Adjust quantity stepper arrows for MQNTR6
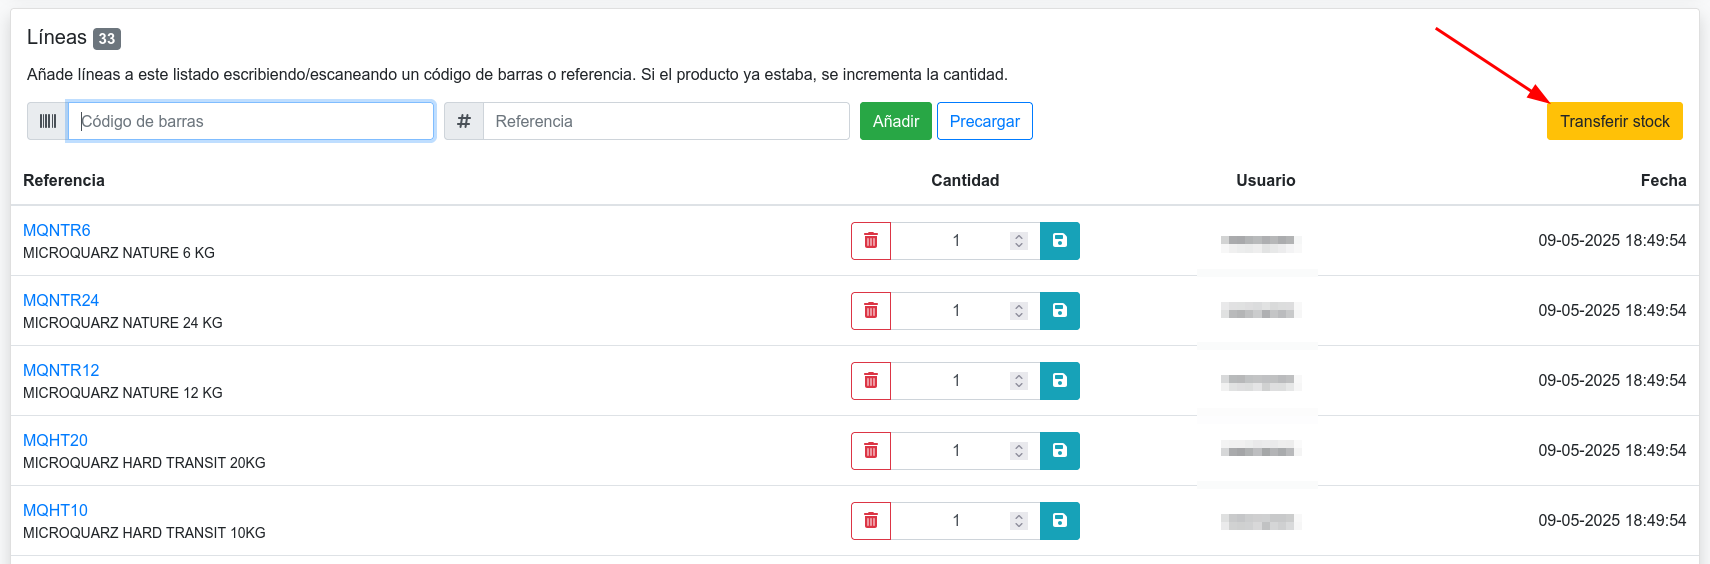1710x564 pixels. 1019,241
